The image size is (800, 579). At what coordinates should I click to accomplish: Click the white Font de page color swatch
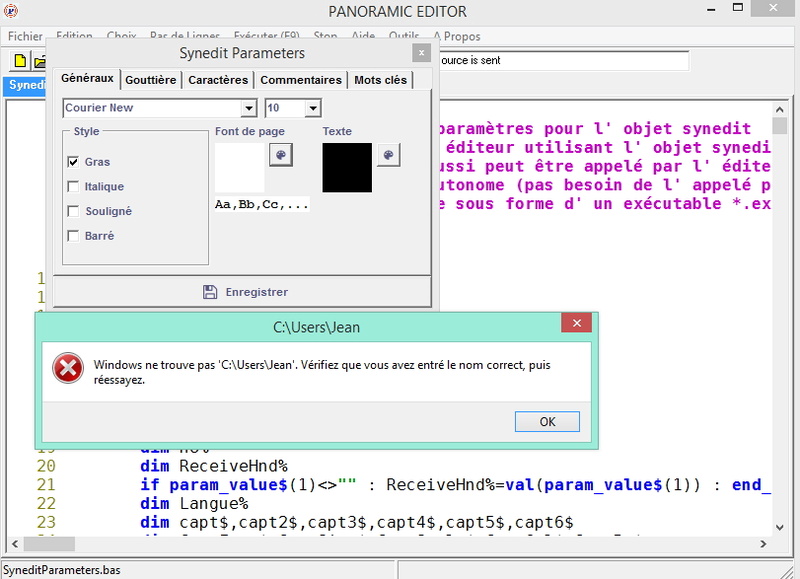[240, 168]
